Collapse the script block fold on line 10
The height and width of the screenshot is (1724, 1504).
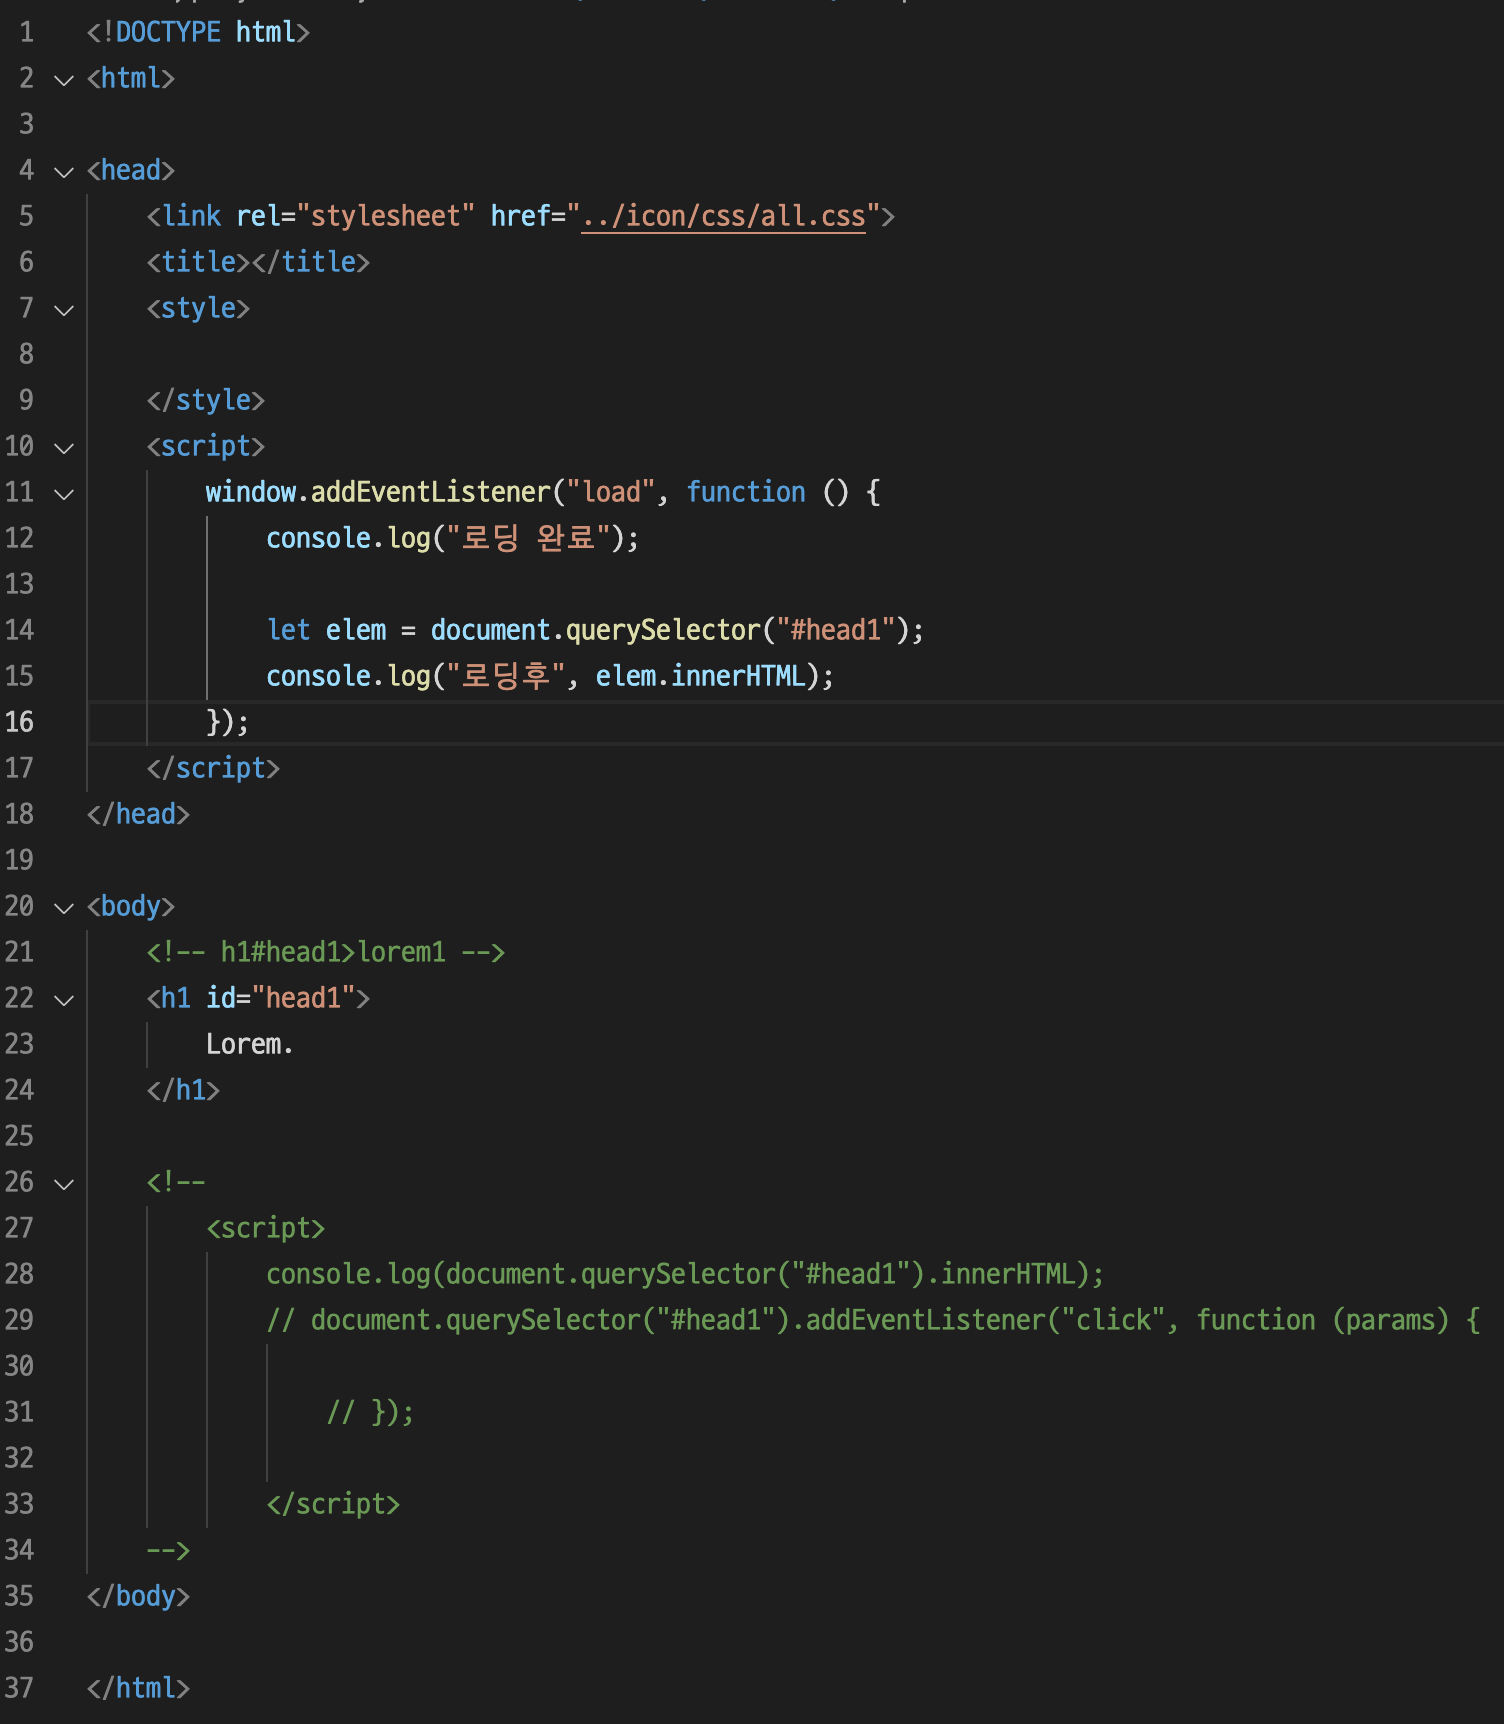[x=64, y=447]
